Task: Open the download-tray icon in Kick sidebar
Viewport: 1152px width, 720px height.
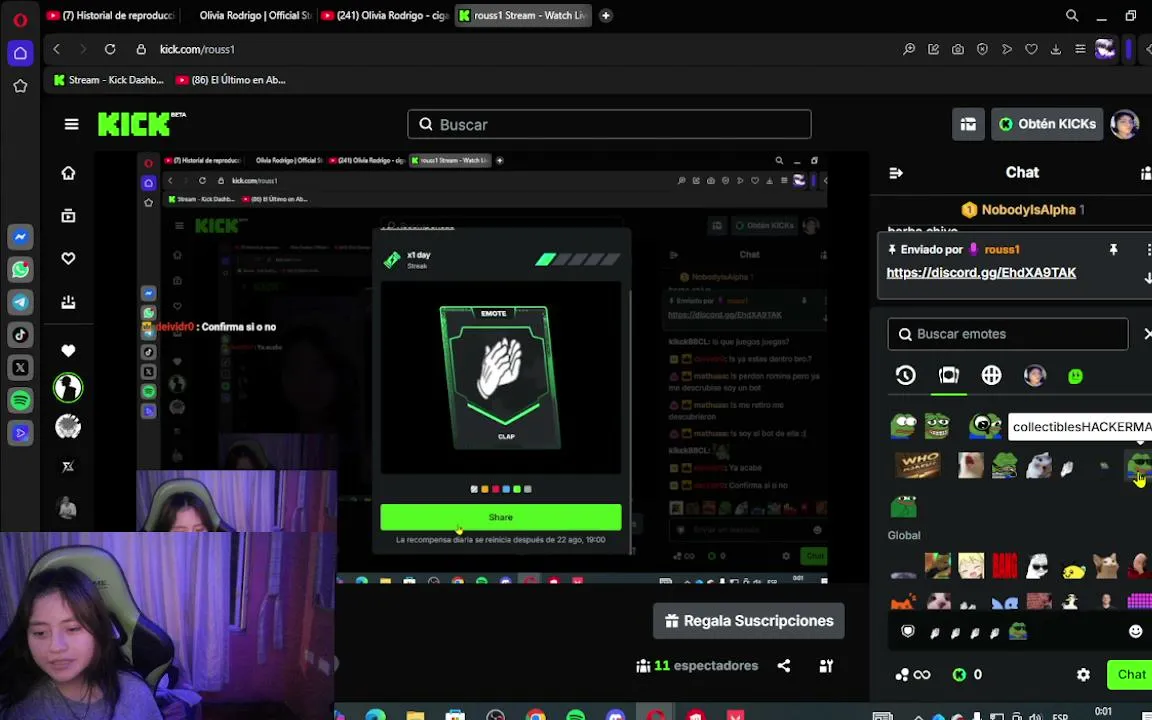Action: tap(68, 301)
